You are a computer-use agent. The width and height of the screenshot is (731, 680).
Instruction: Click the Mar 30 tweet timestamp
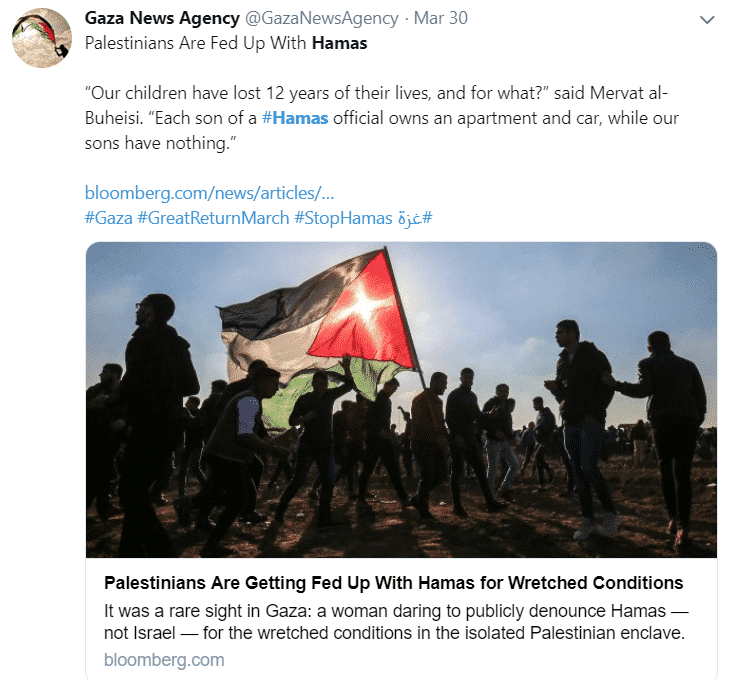(441, 18)
